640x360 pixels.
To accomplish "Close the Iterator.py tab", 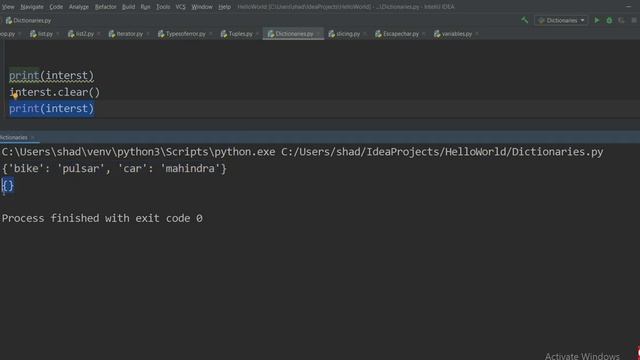I will coord(148,34).
